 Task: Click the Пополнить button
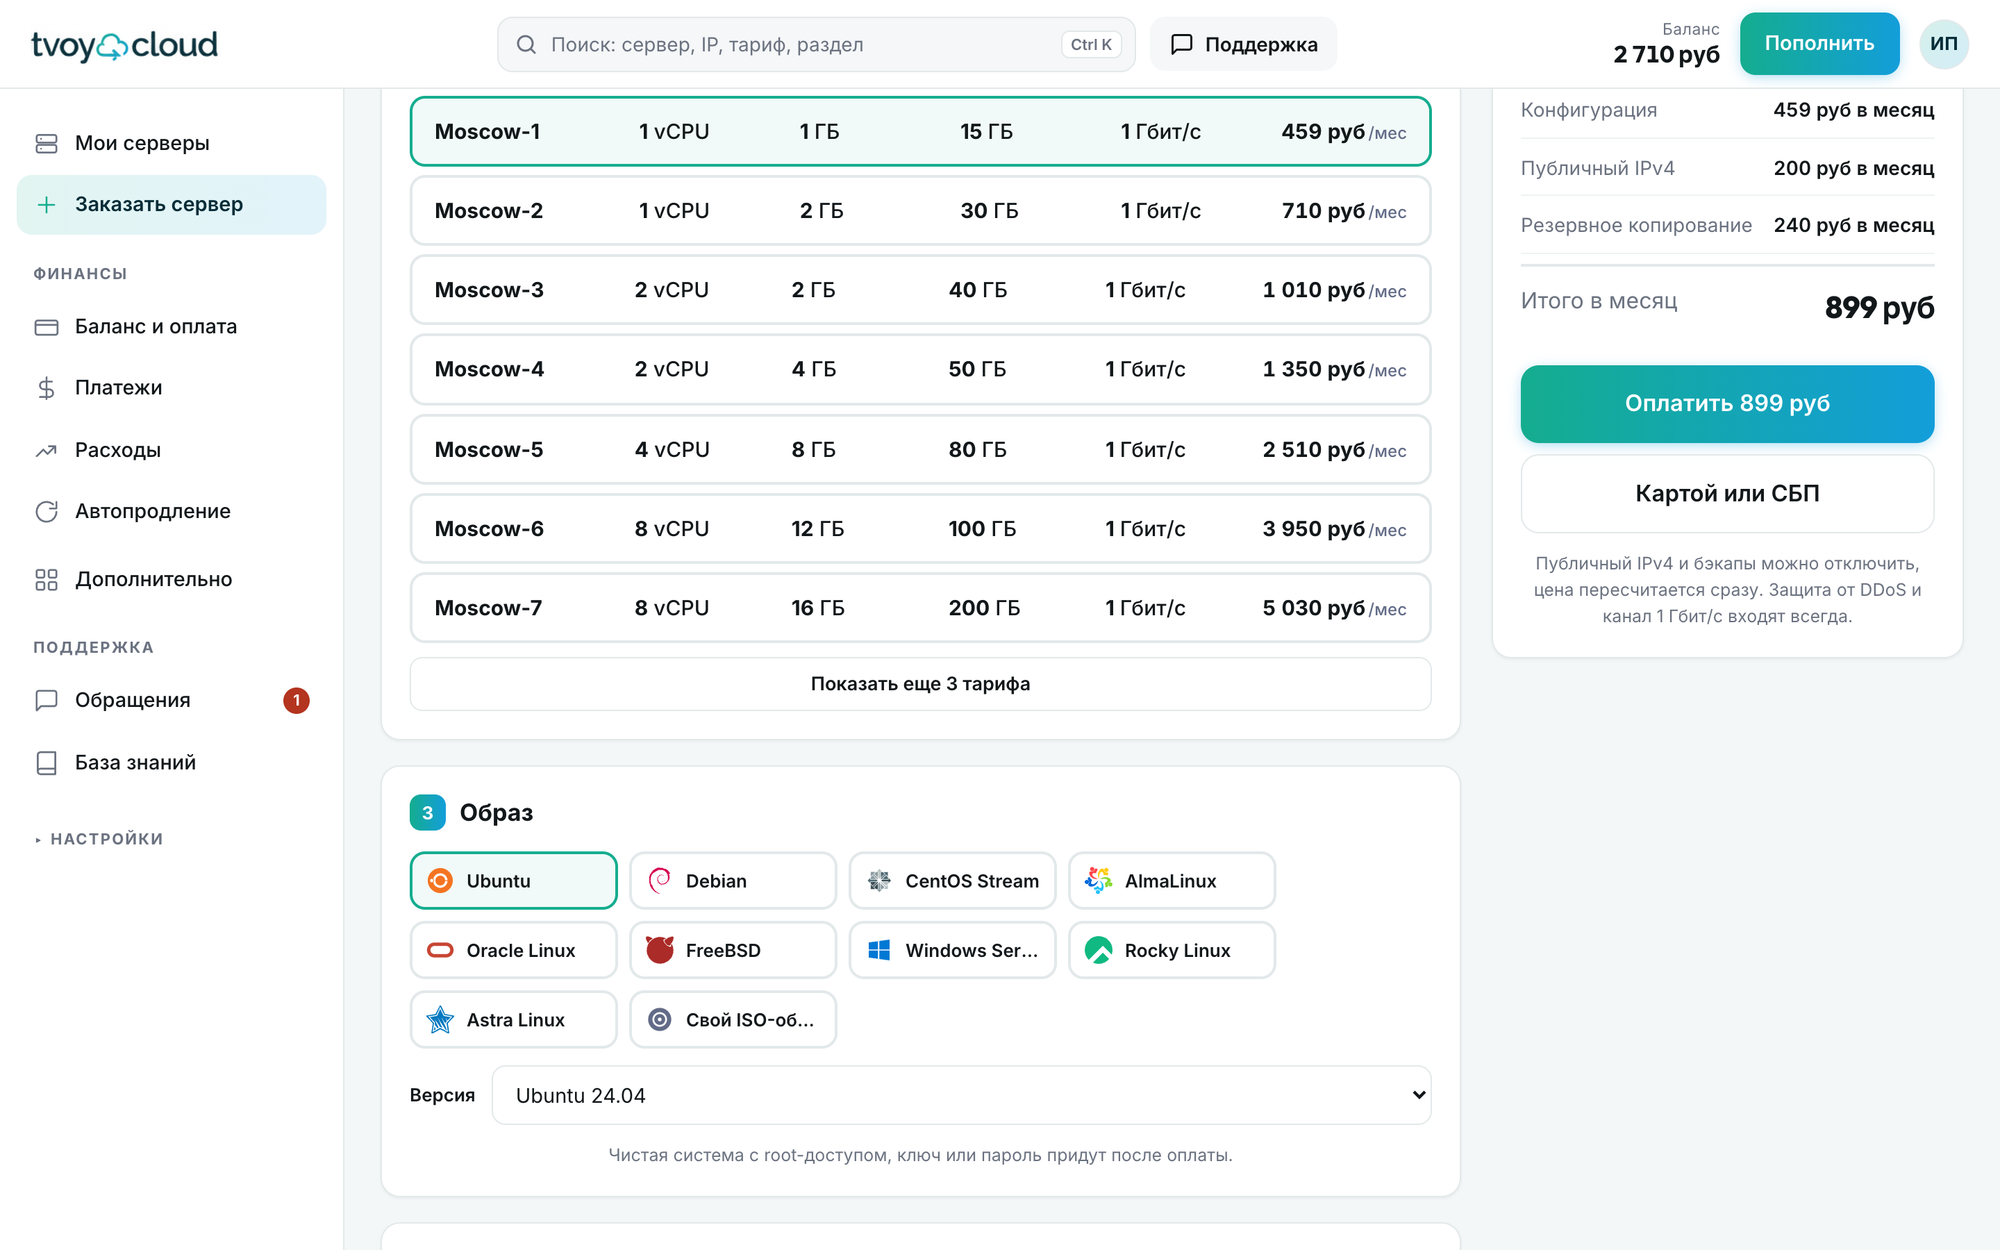[x=1819, y=43]
